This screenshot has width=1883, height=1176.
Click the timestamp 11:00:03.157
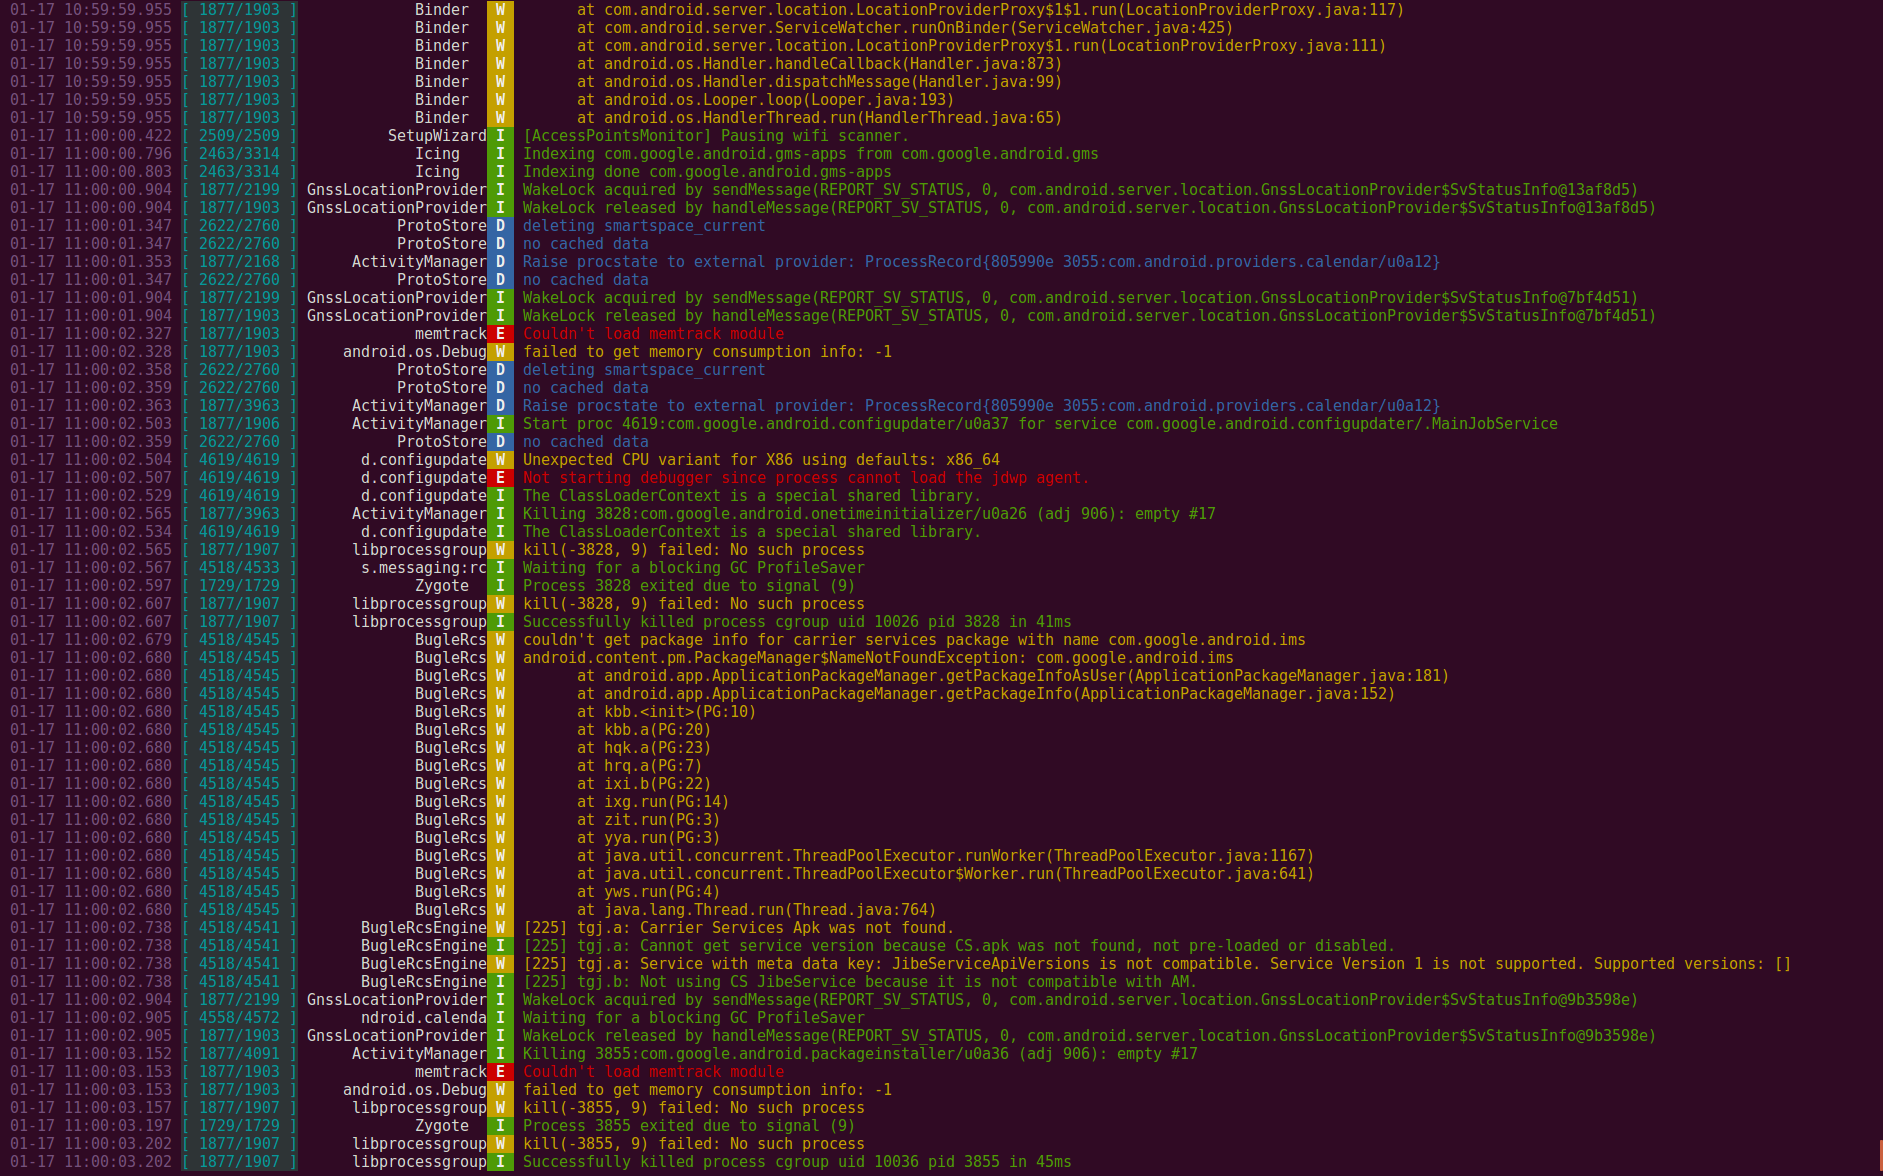coord(118,1108)
